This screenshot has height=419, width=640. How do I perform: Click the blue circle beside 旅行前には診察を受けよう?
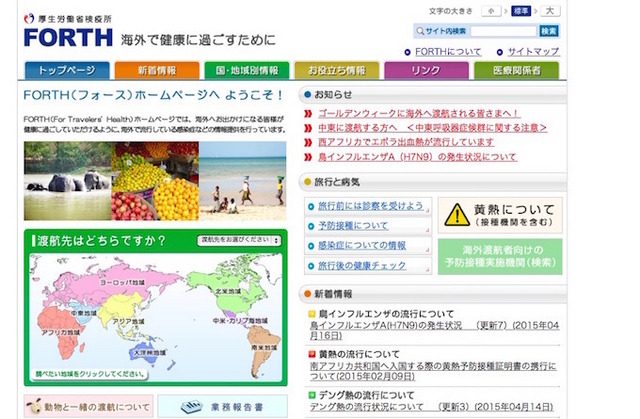coord(311,207)
